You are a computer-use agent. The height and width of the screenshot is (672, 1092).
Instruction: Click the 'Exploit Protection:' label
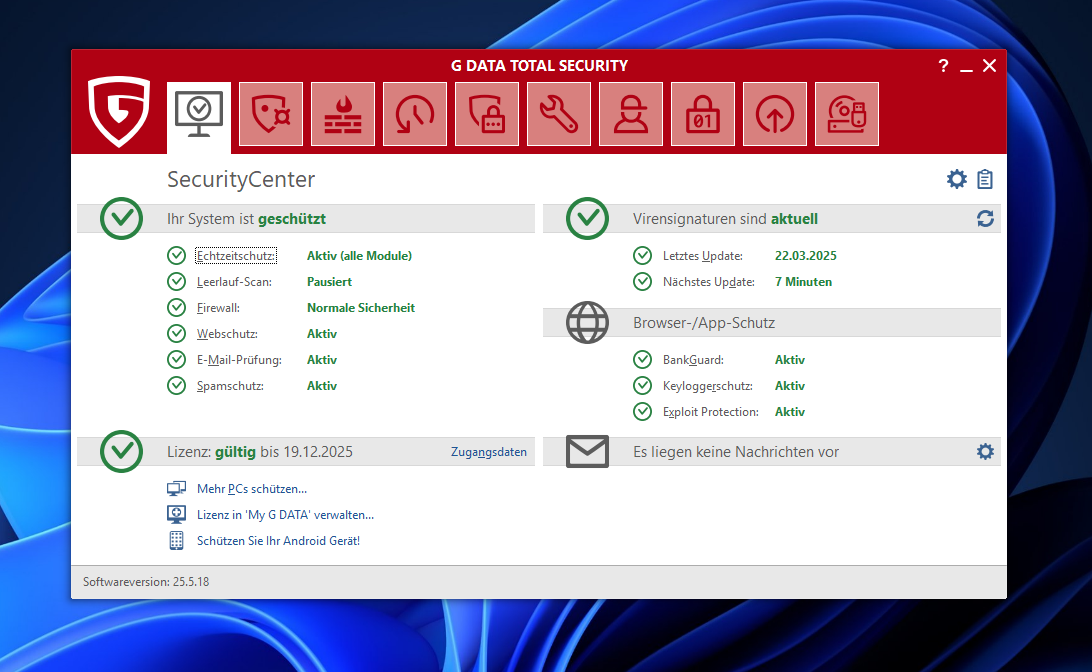tap(710, 412)
